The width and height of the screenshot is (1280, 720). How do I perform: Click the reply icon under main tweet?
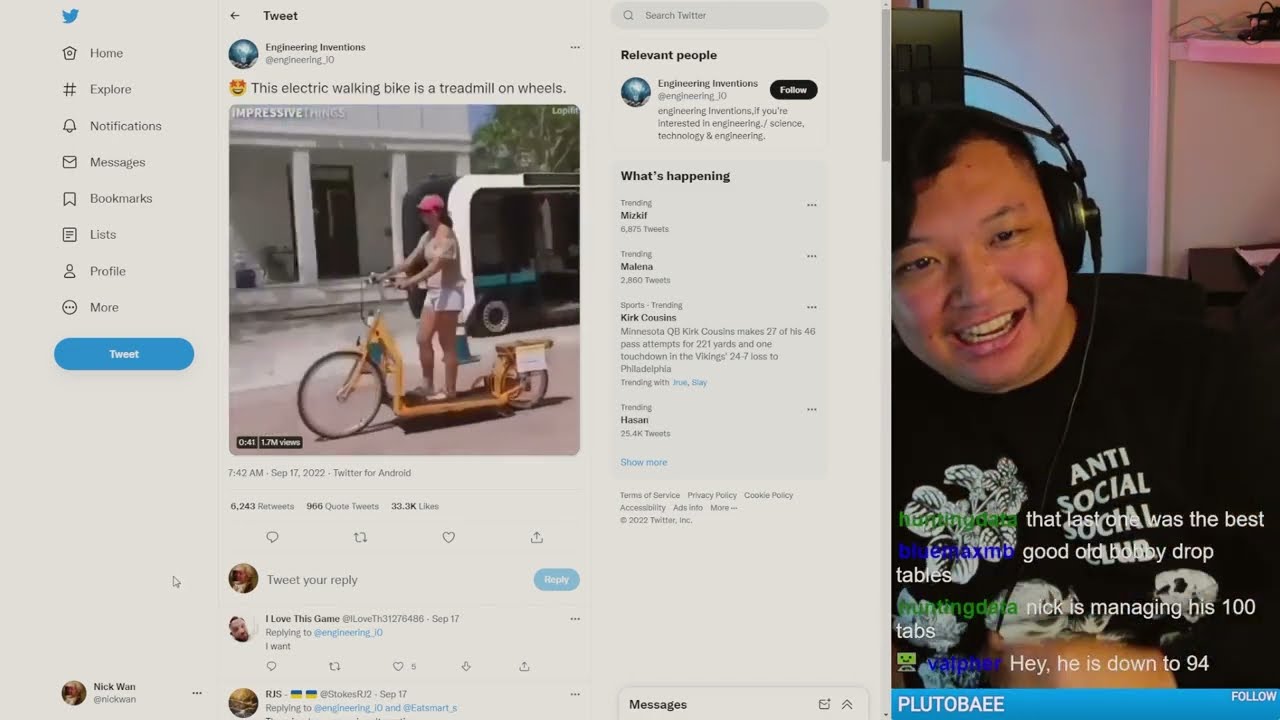point(272,537)
